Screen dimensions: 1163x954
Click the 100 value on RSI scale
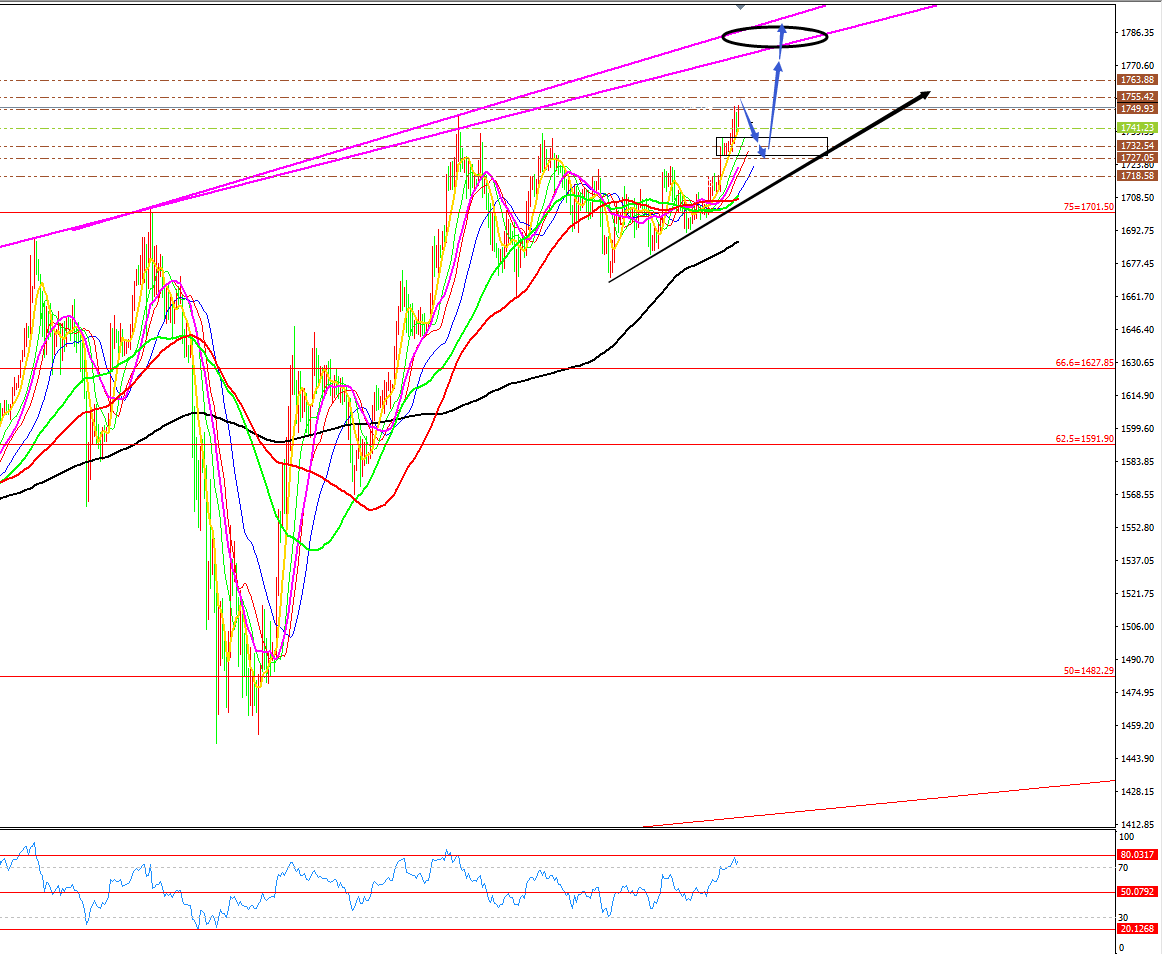coord(1127,837)
